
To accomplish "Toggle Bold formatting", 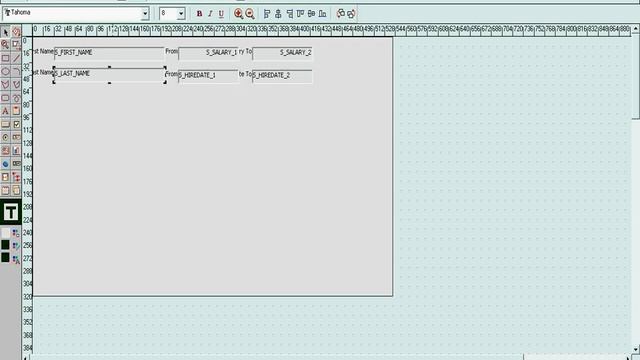I will point(199,14).
